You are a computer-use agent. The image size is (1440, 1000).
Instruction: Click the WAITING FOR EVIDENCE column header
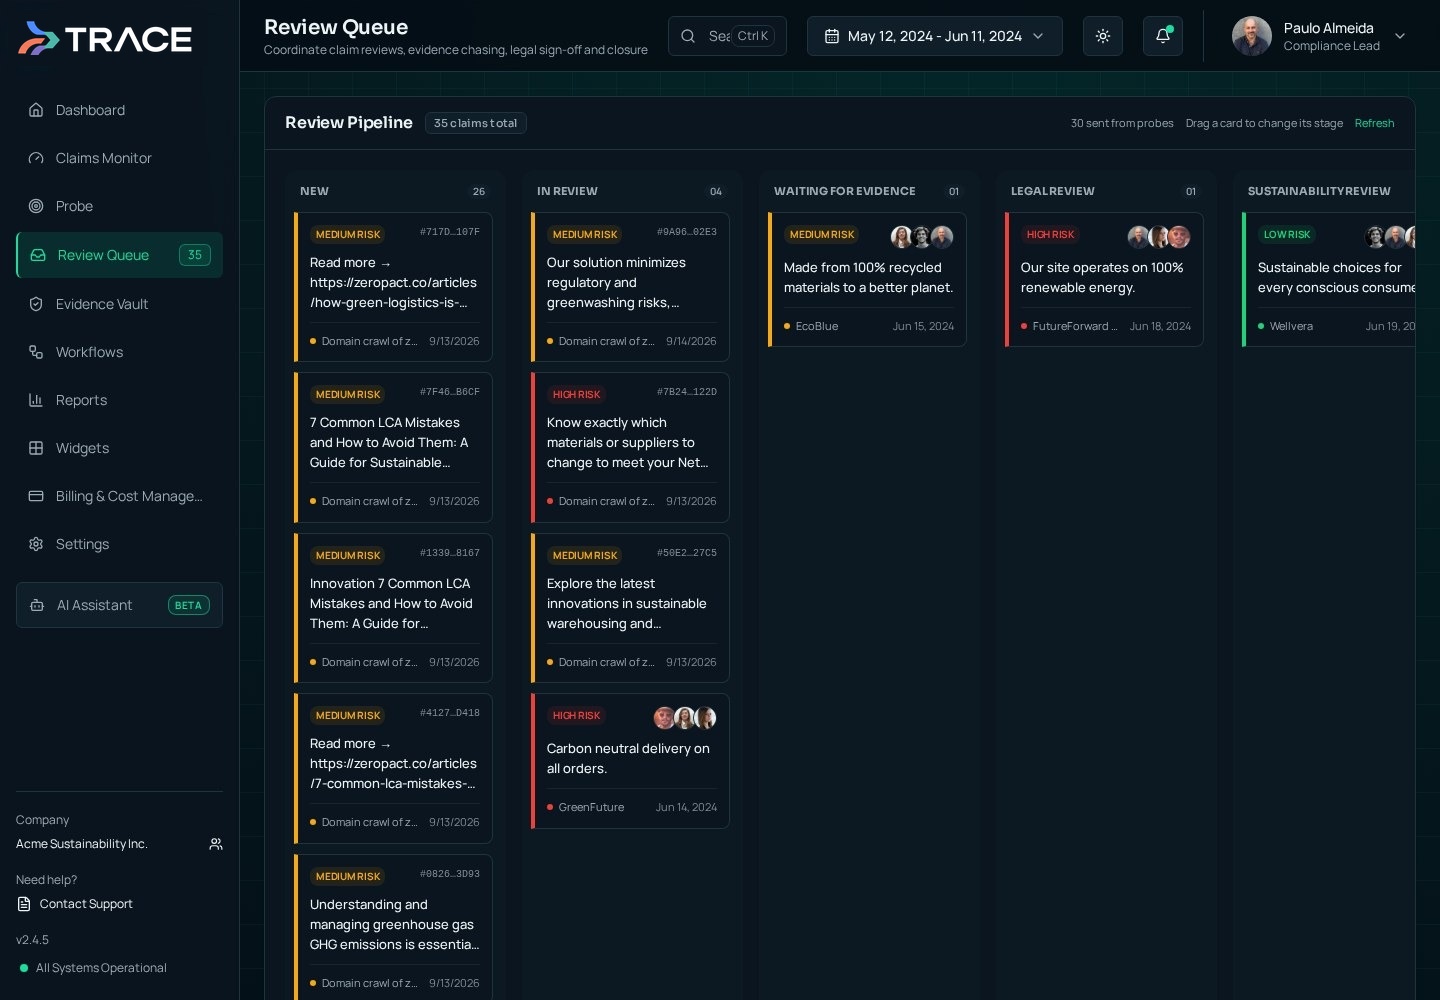[x=845, y=191]
